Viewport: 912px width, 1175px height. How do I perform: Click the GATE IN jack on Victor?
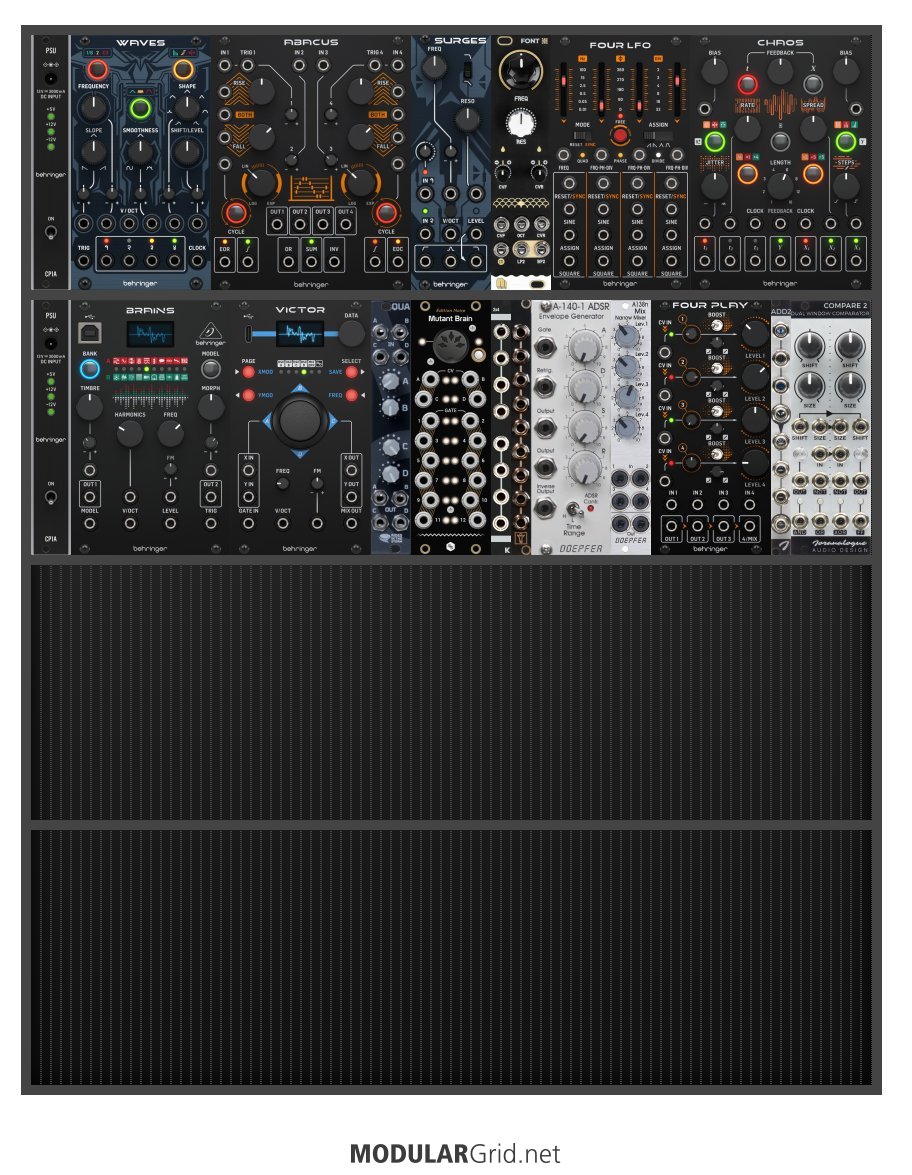click(x=248, y=524)
